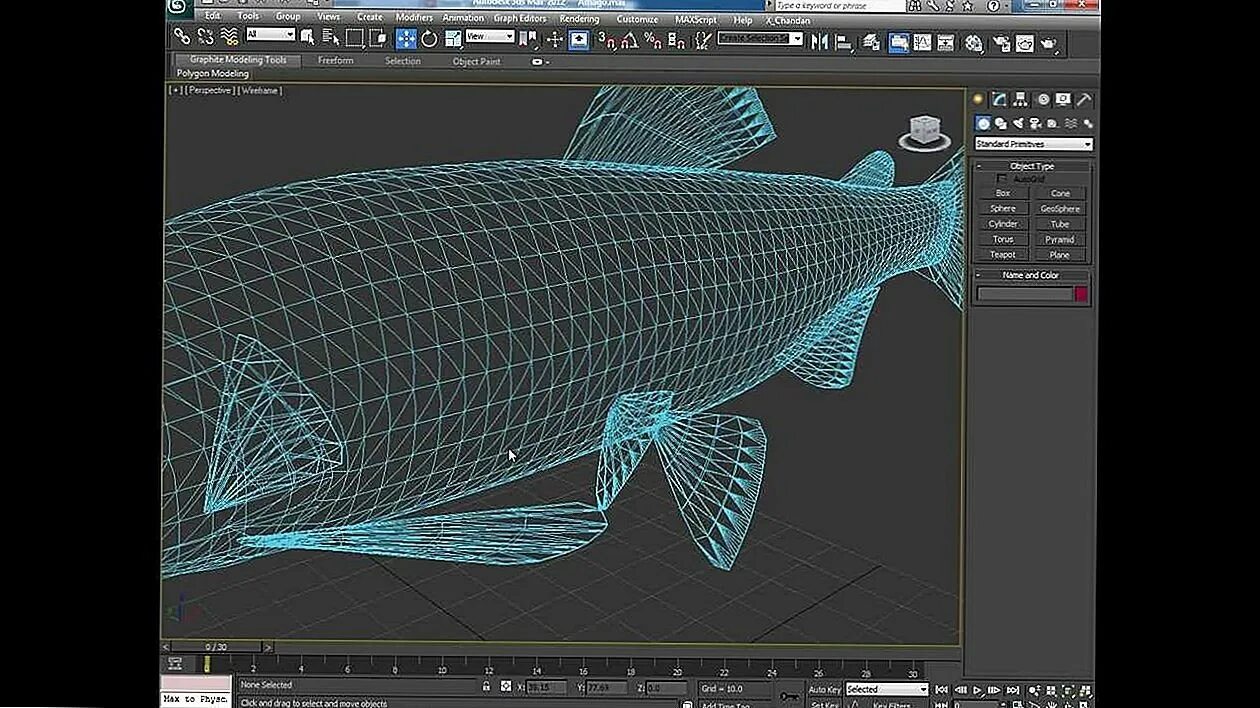1260x708 pixels.
Task: Click the object color swatch
Action: (x=1081, y=294)
